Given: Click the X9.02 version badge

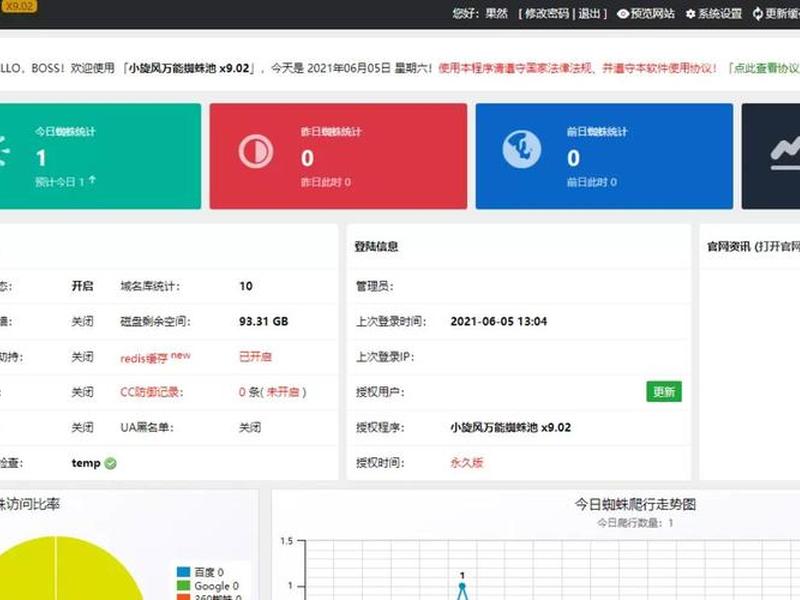Looking at the screenshot, I should (x=18, y=6).
